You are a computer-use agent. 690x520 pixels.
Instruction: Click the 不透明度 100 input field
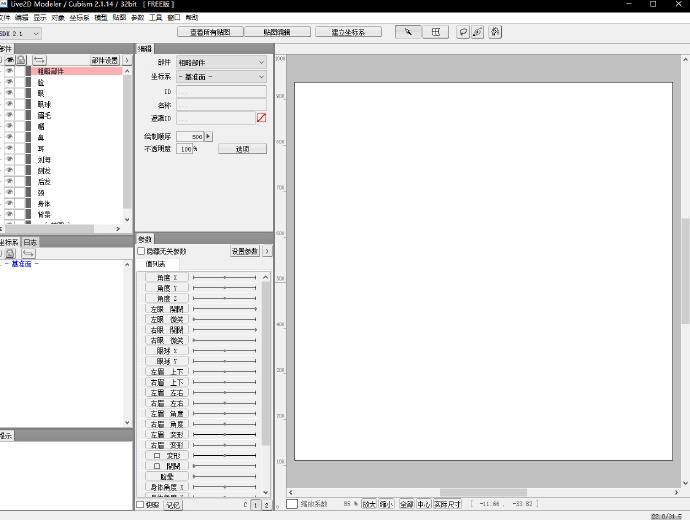pyautogui.click(x=185, y=149)
